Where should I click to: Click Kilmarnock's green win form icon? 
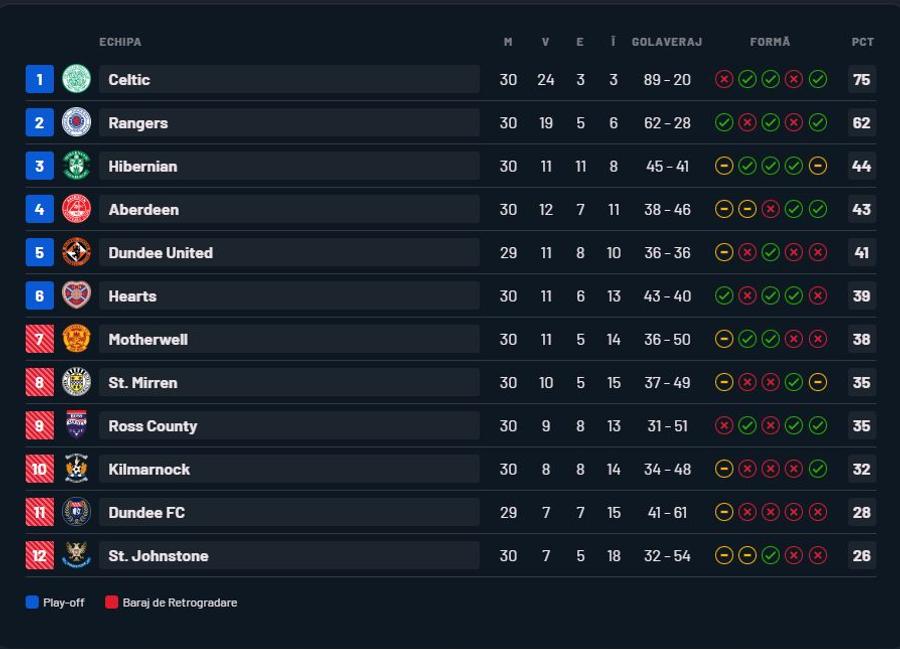click(x=817, y=469)
